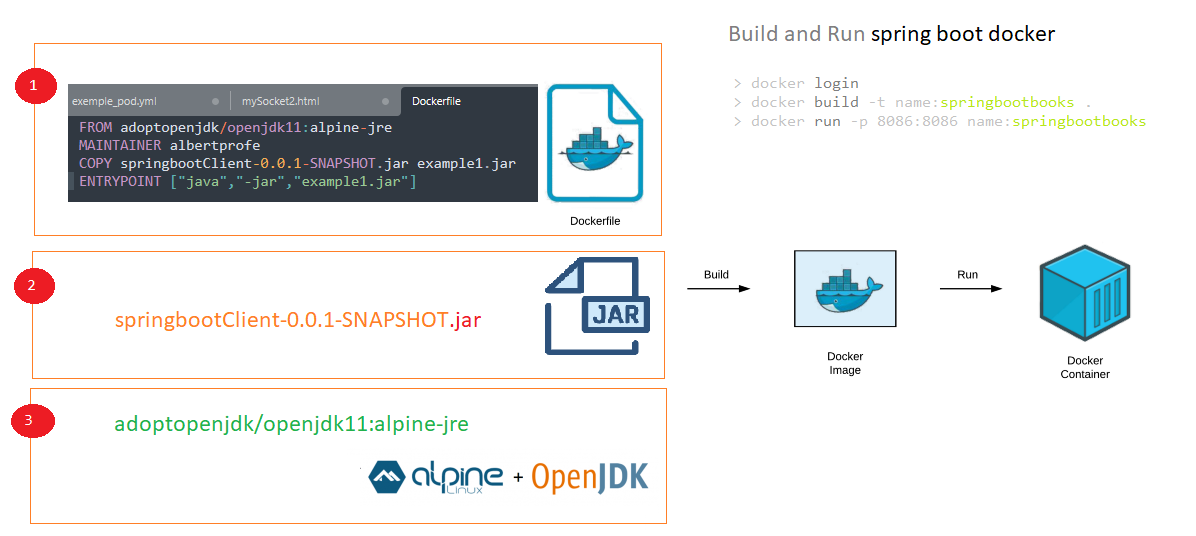The height and width of the screenshot is (536, 1196).
Task: Click the FROM adoptopenjdk code line
Action: click(236, 127)
